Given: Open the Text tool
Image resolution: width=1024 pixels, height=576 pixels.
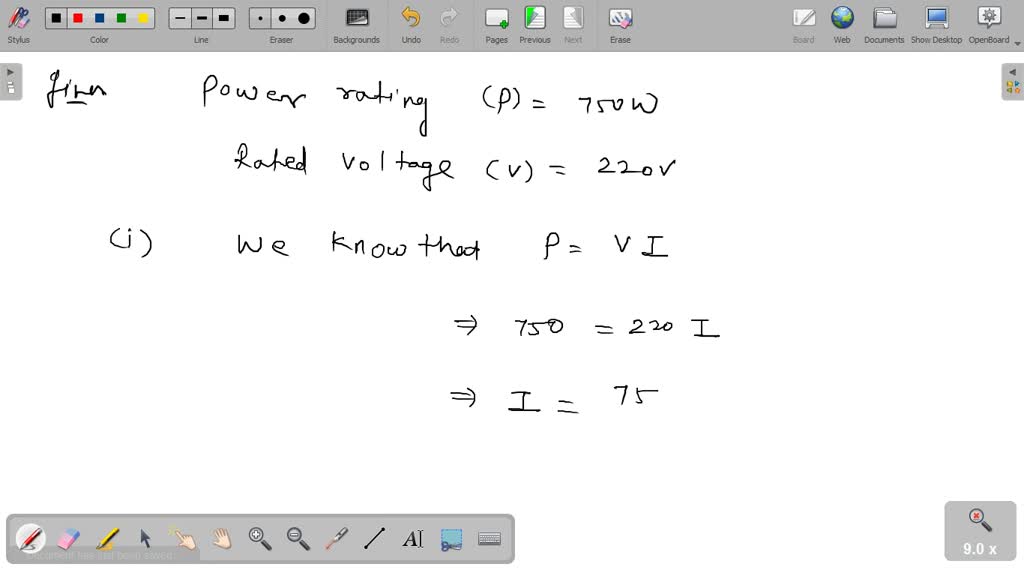Looking at the screenshot, I should [x=413, y=539].
